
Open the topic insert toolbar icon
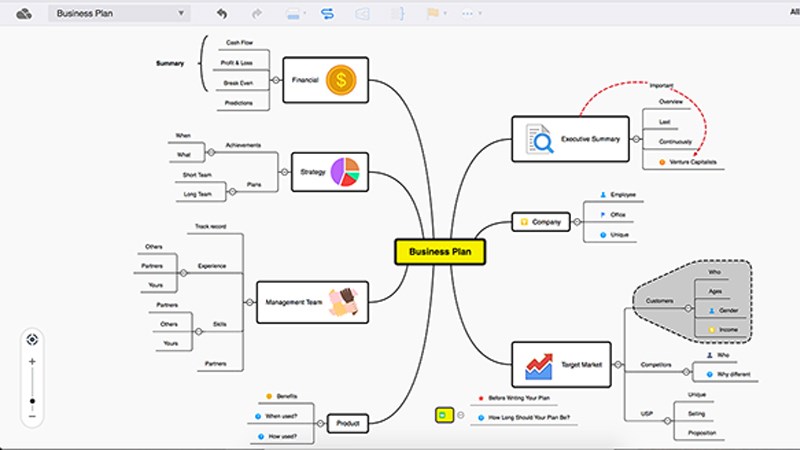point(293,14)
